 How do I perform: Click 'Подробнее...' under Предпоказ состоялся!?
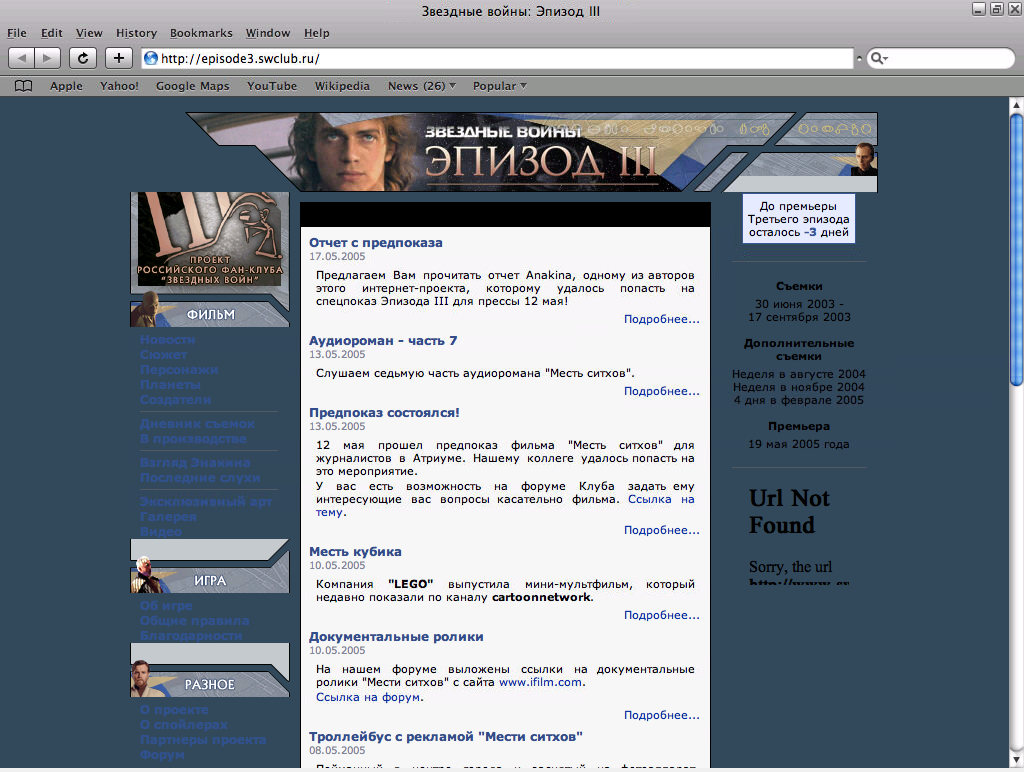(662, 530)
